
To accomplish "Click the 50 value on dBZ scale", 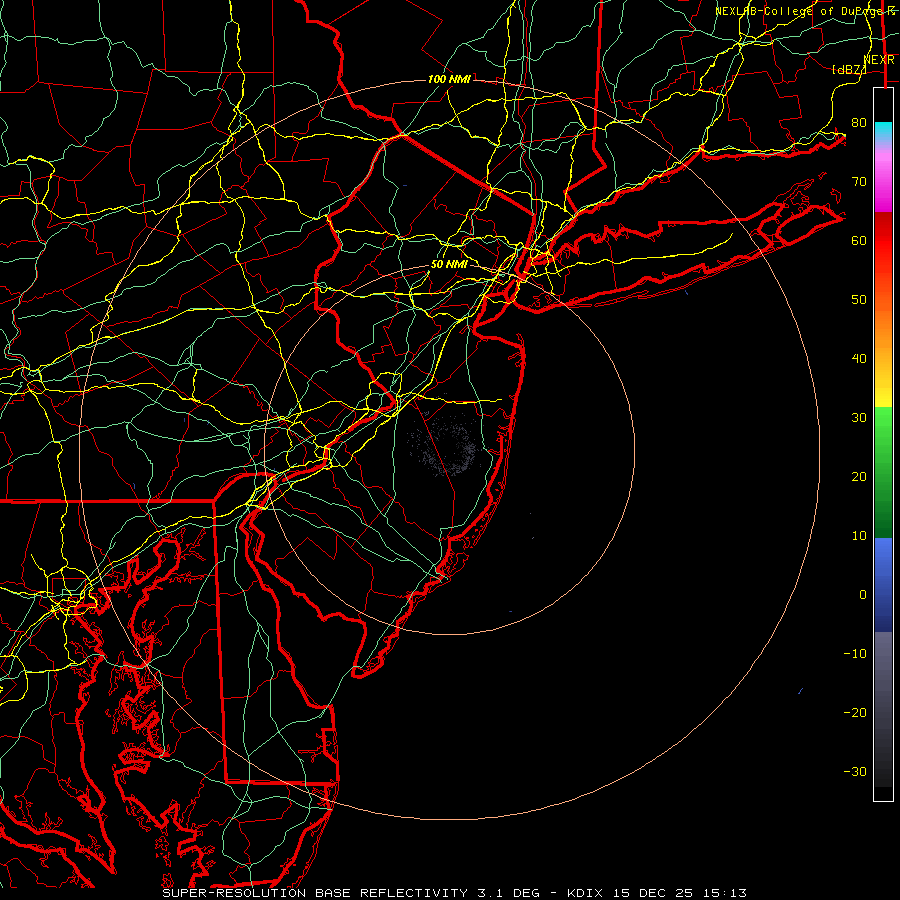I will tap(859, 300).
